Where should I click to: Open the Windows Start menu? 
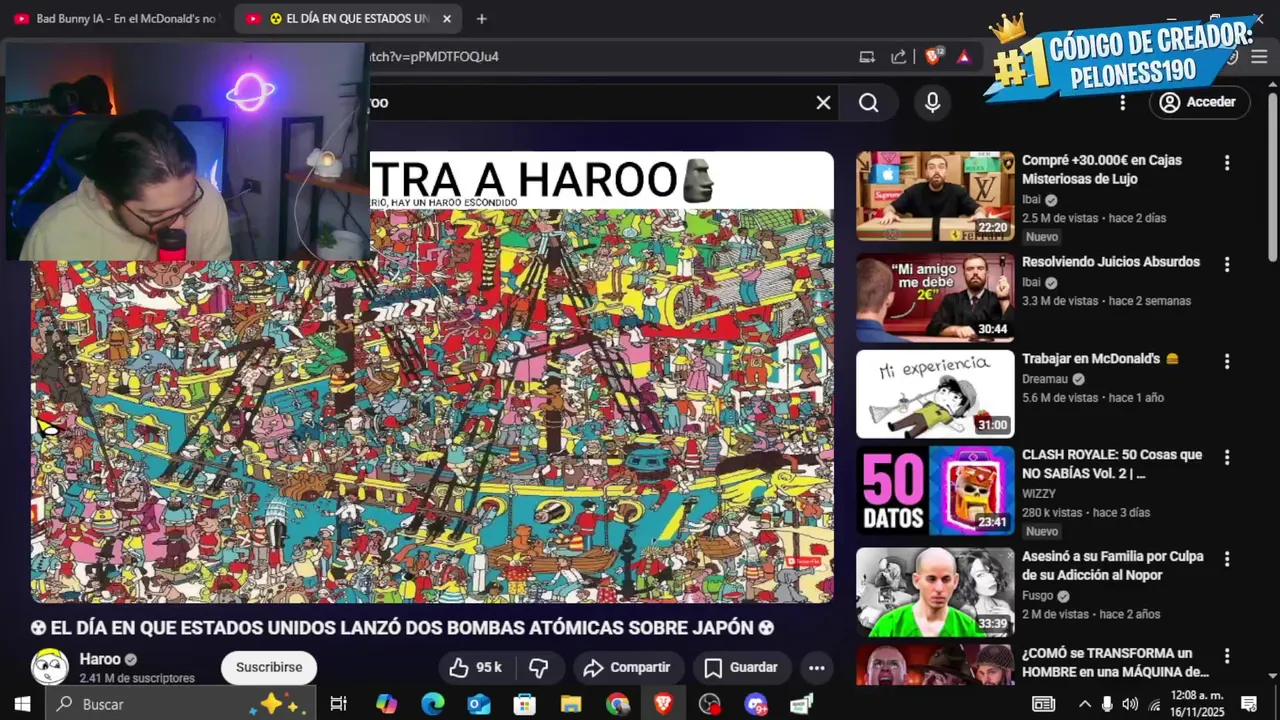click(x=22, y=704)
